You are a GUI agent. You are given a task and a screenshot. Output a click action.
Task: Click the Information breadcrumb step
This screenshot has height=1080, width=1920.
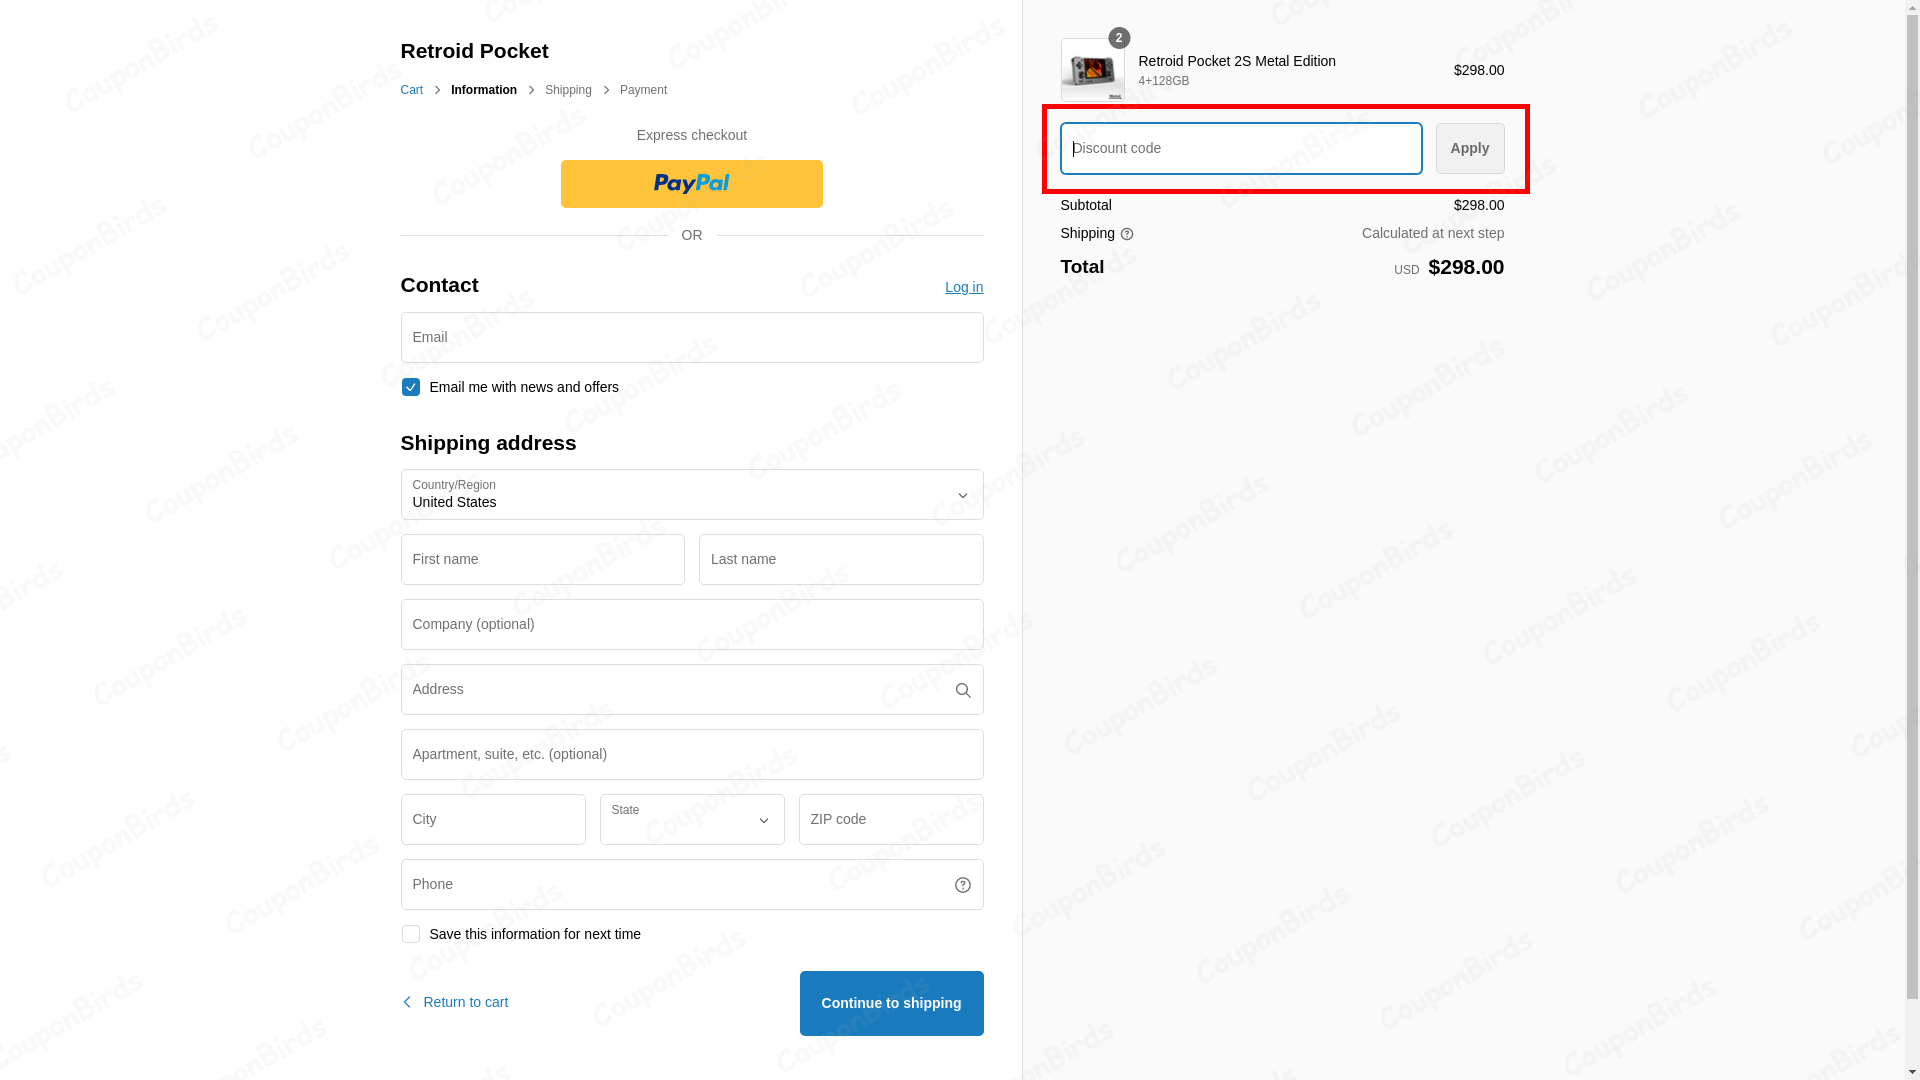coord(484,89)
